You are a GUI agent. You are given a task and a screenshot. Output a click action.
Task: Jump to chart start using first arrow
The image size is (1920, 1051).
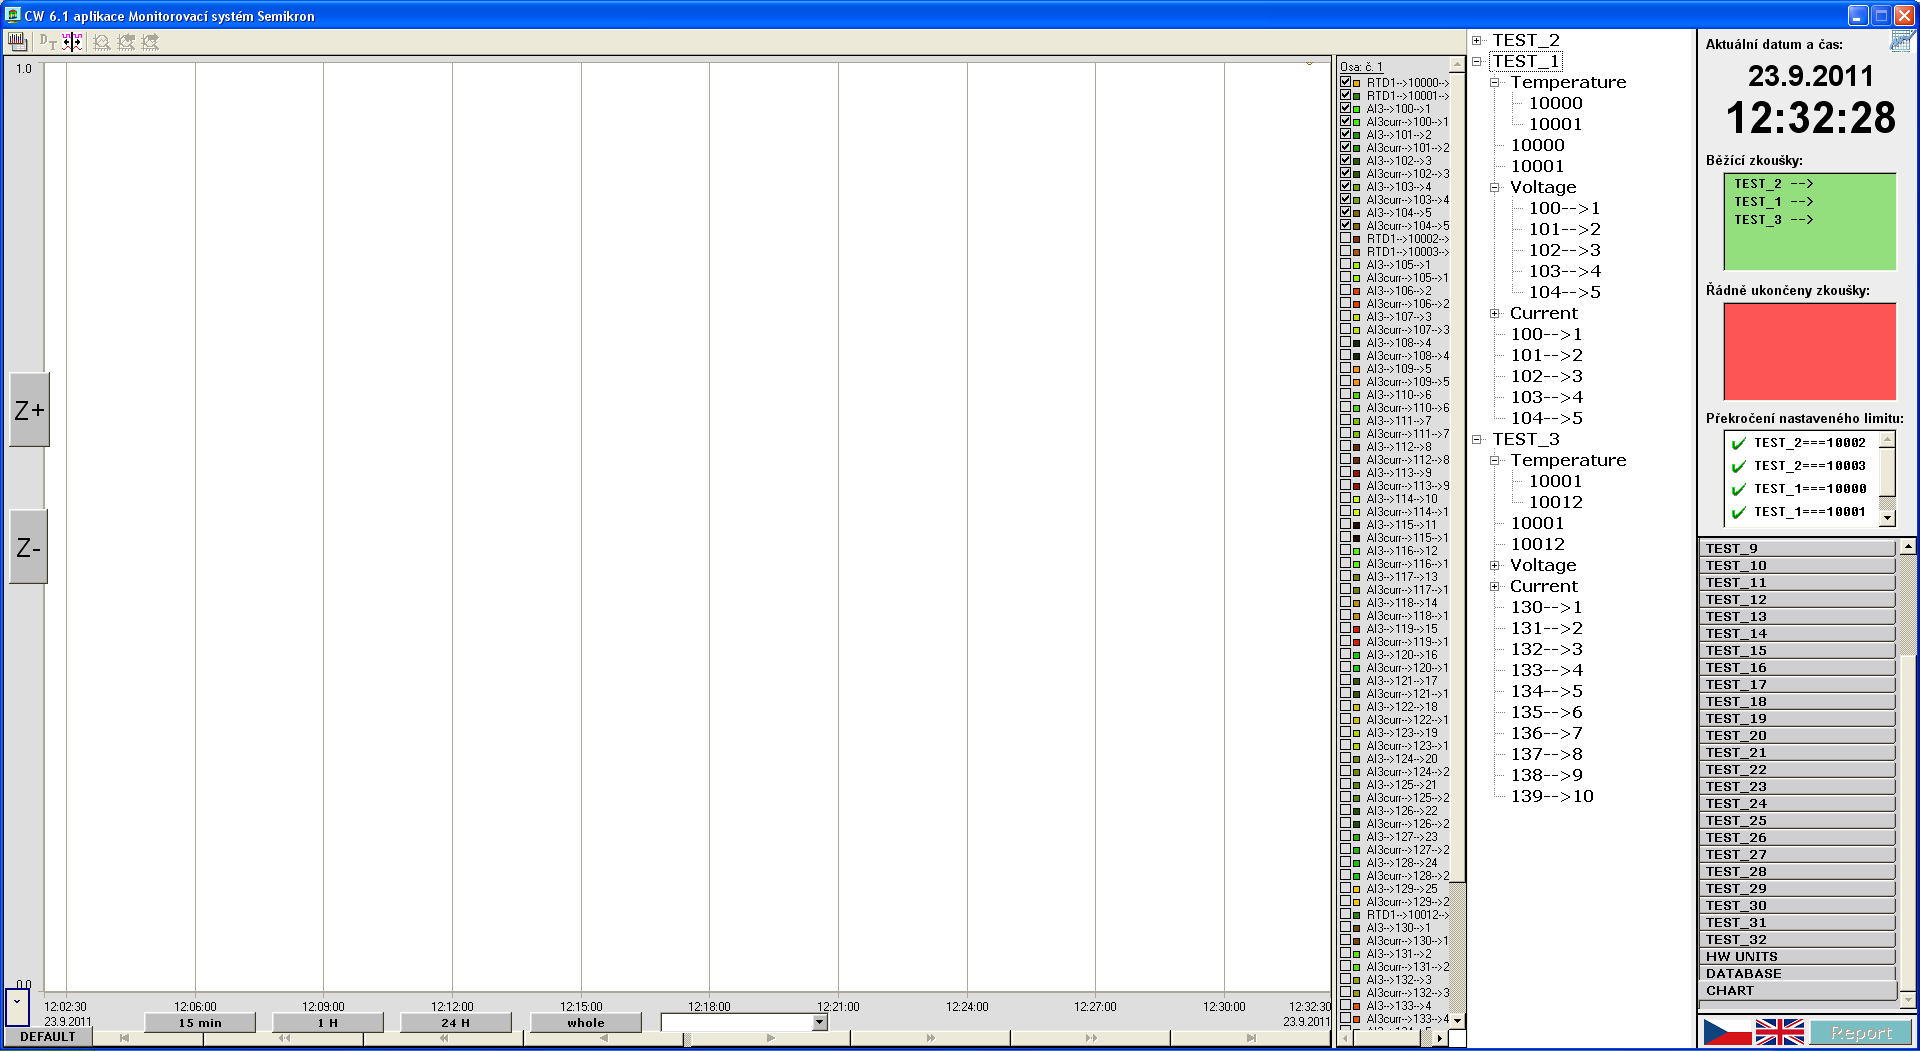[x=124, y=1038]
